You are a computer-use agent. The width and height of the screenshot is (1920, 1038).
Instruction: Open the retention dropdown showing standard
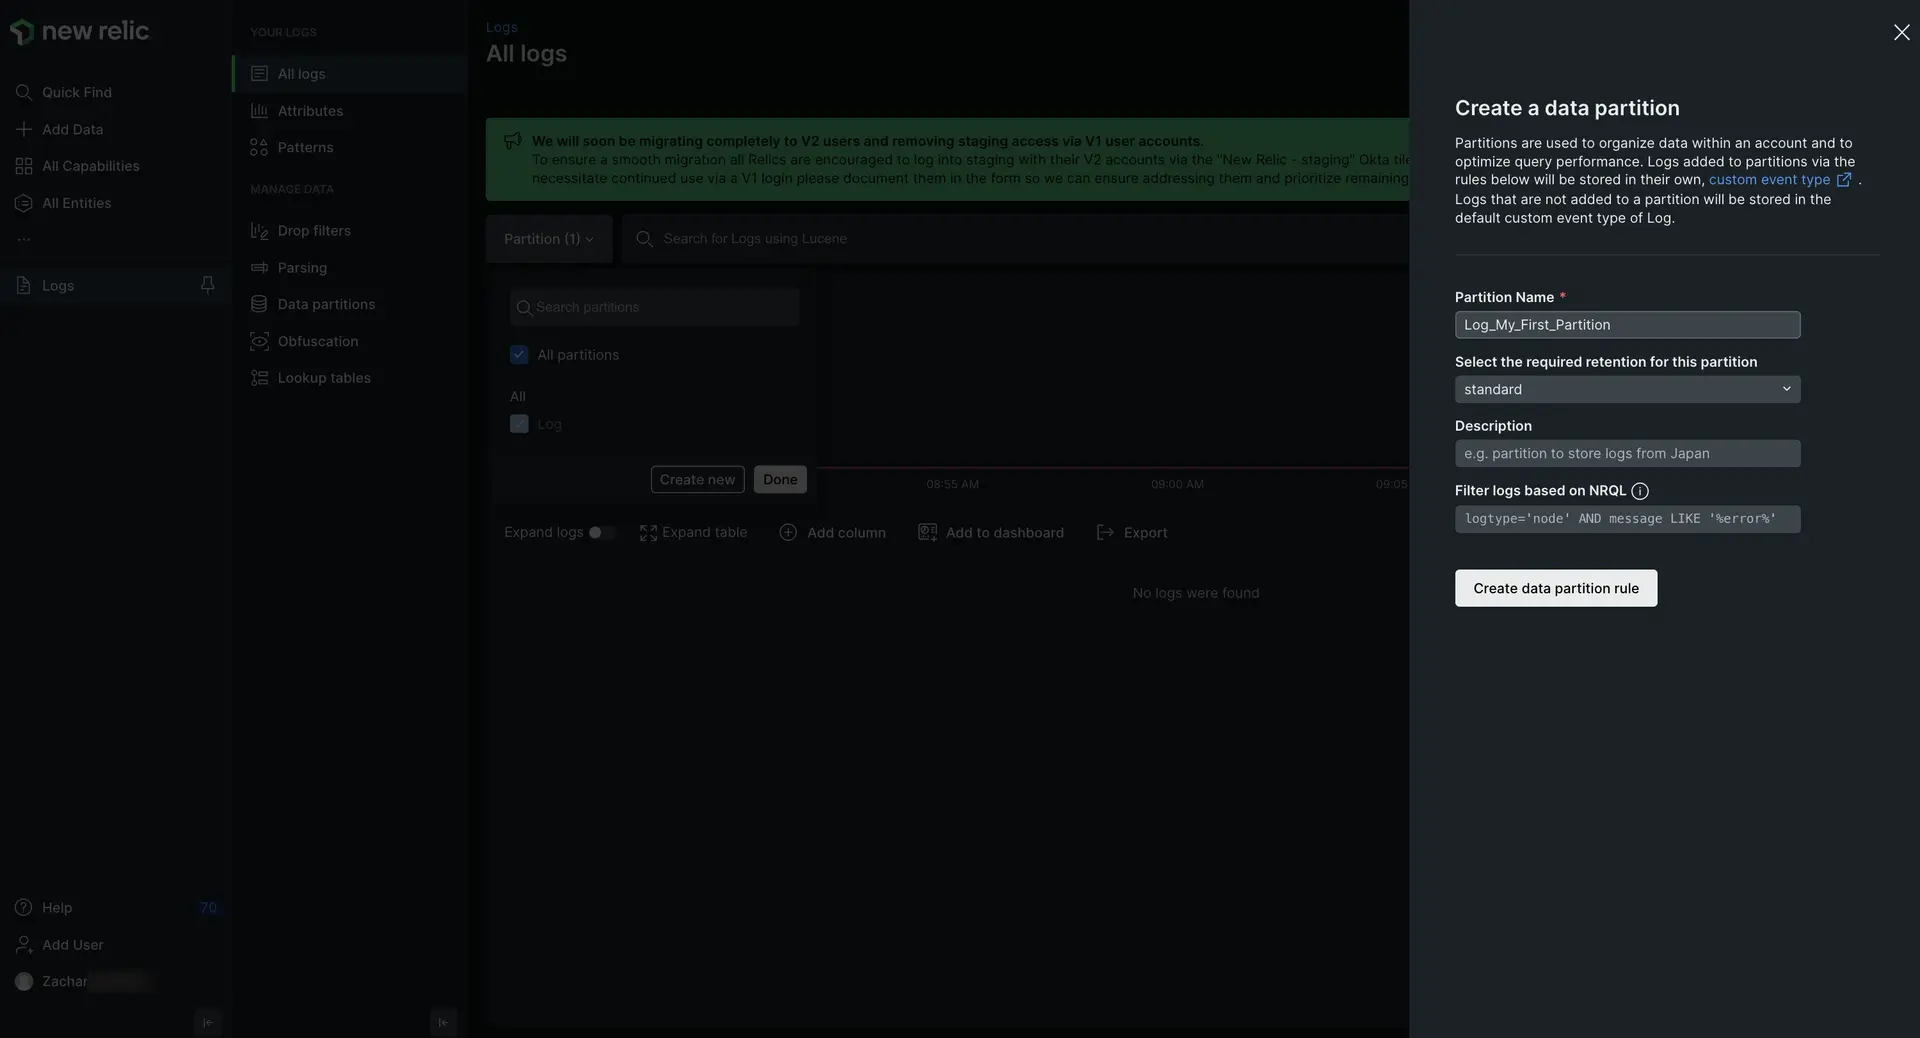[x=1627, y=389]
